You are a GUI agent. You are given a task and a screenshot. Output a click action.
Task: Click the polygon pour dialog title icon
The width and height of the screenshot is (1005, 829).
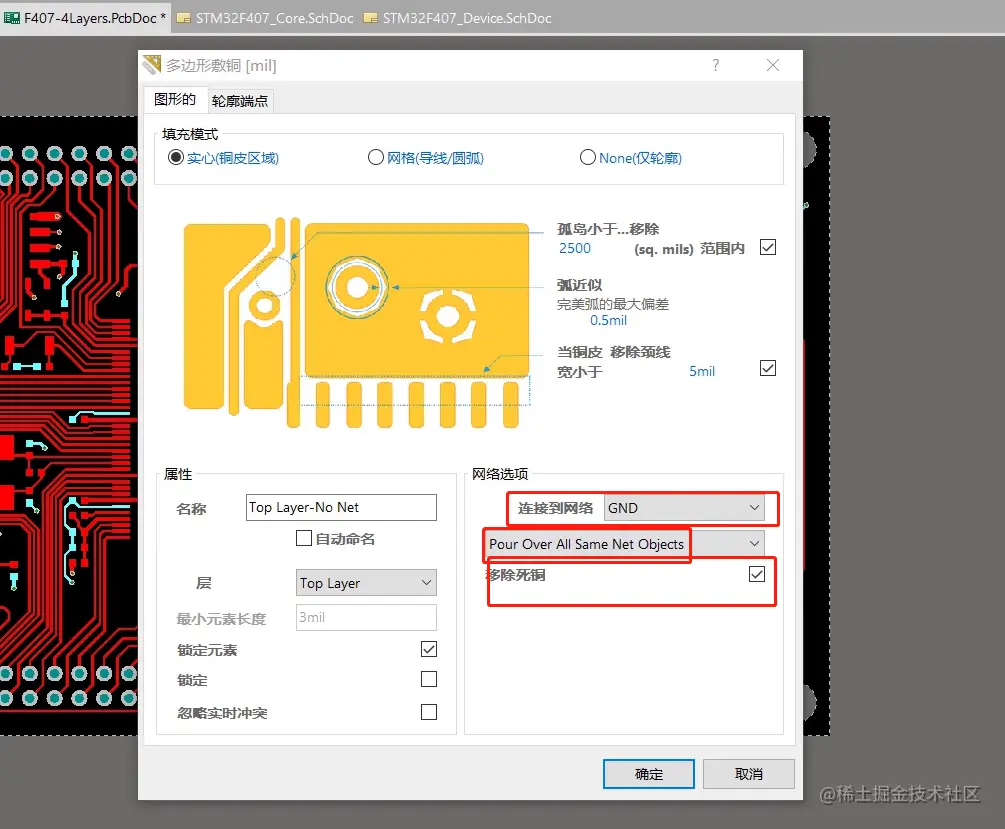coord(152,65)
